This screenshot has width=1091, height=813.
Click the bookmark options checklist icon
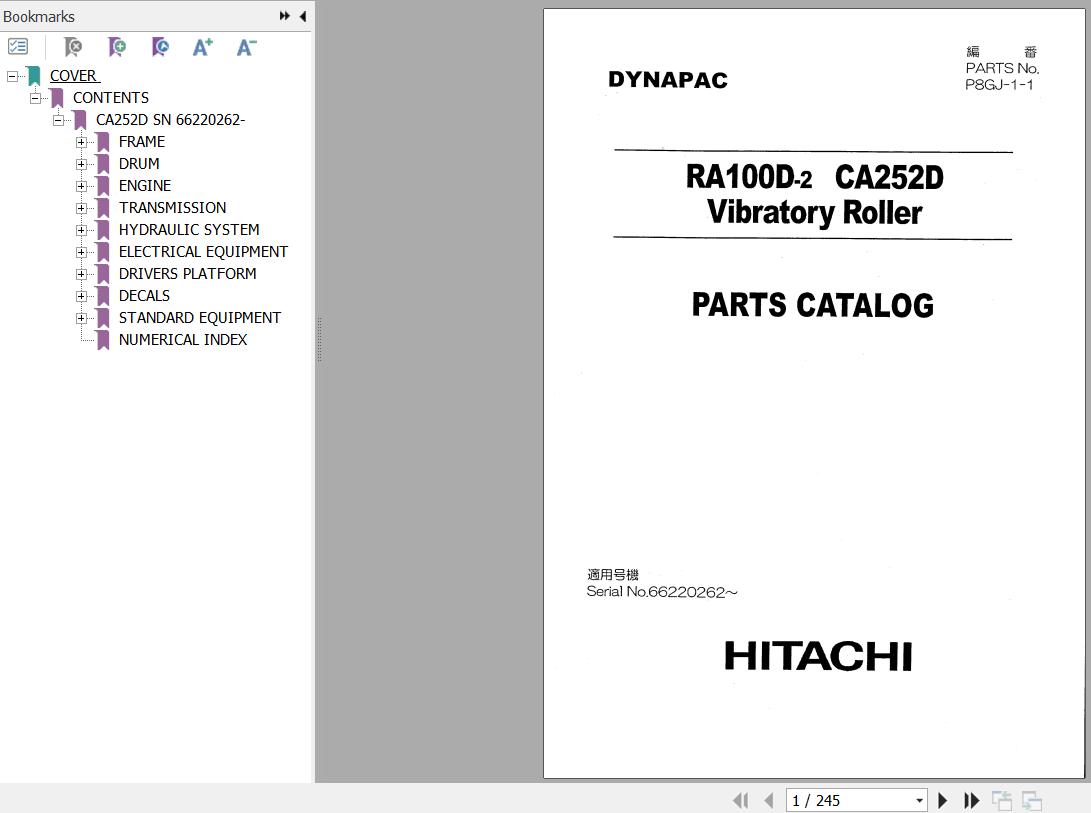point(18,47)
